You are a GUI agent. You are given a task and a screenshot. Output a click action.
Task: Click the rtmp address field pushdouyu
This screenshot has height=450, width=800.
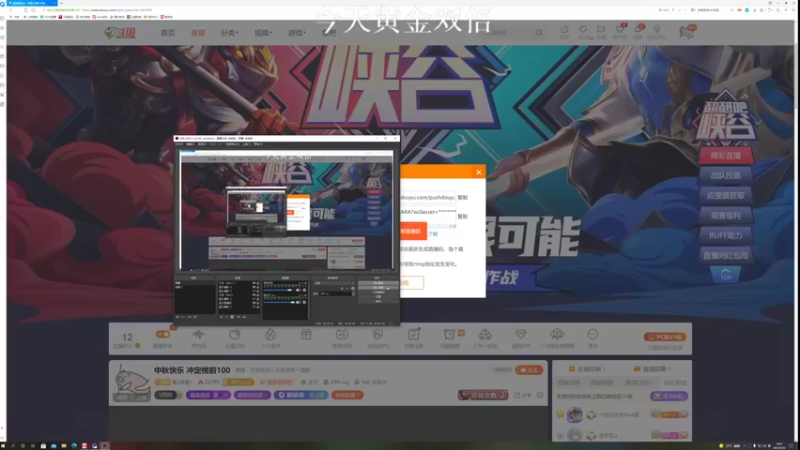coord(428,197)
